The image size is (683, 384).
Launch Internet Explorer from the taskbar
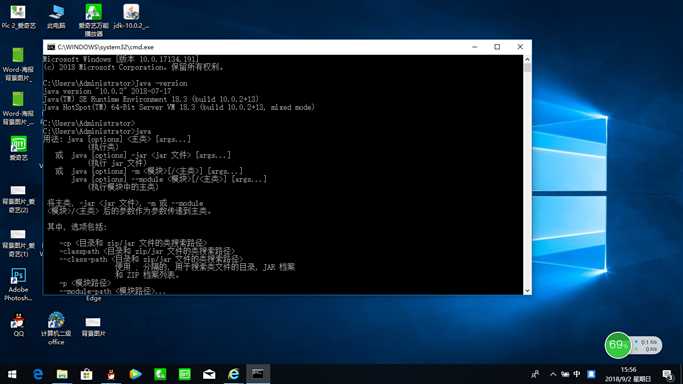tap(233, 374)
